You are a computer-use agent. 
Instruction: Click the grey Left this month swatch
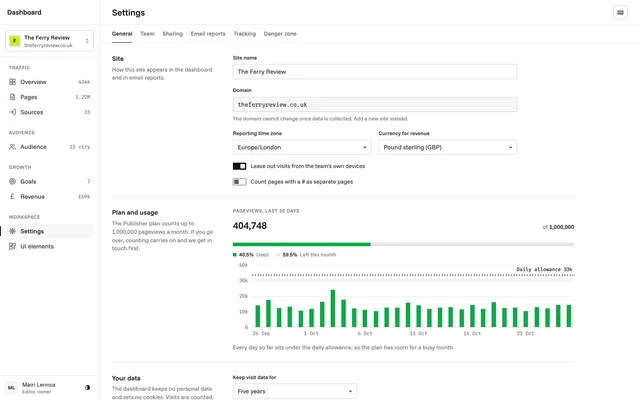(x=278, y=255)
